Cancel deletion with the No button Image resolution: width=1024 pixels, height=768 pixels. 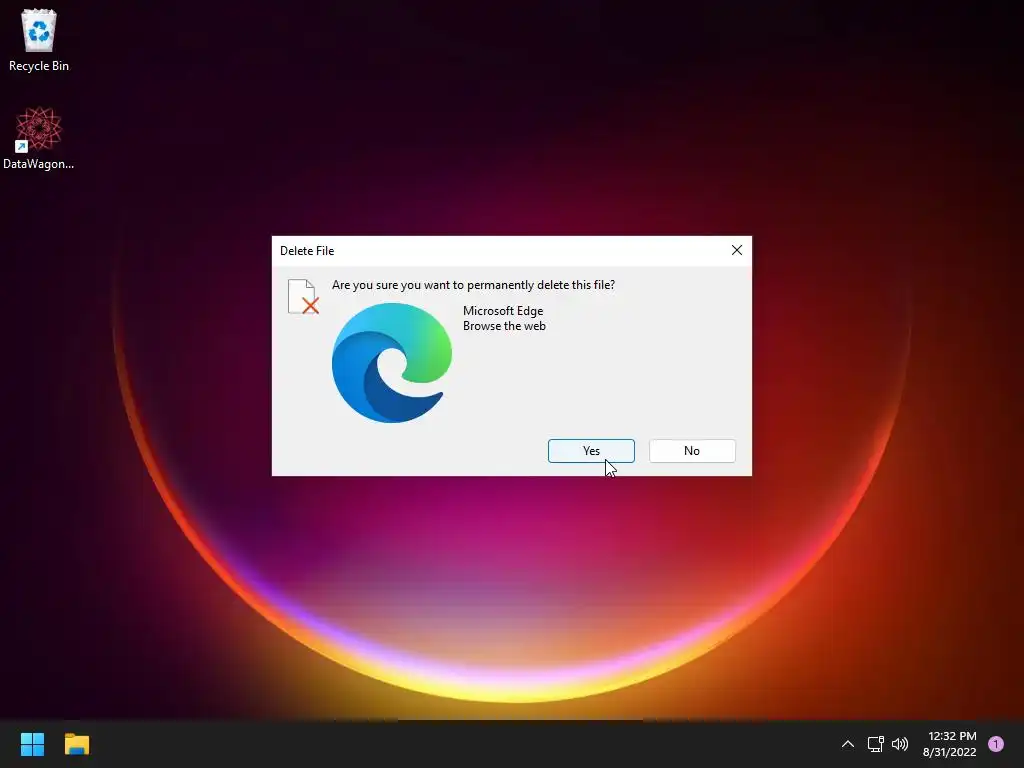tap(692, 451)
